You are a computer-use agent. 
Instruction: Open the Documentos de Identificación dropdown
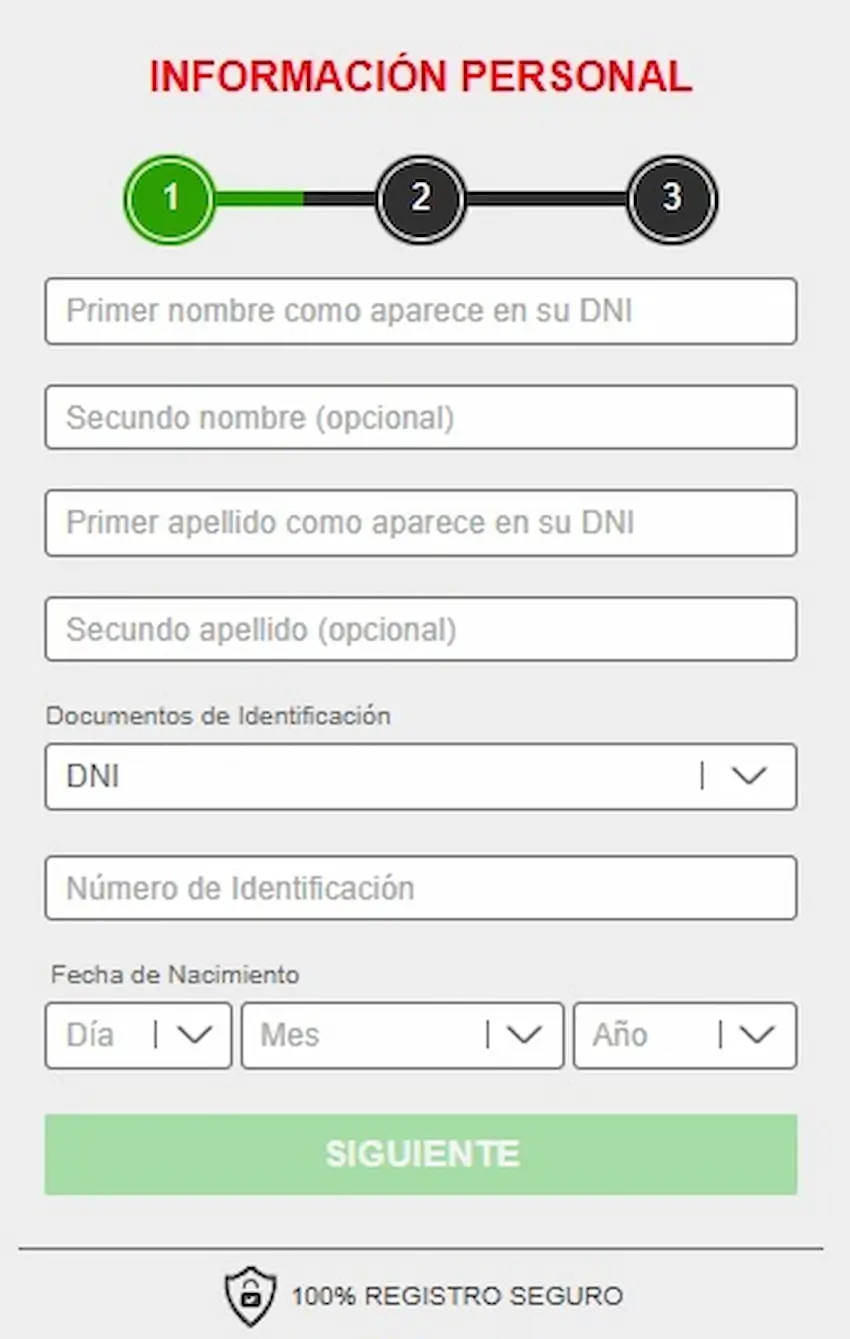[420, 777]
